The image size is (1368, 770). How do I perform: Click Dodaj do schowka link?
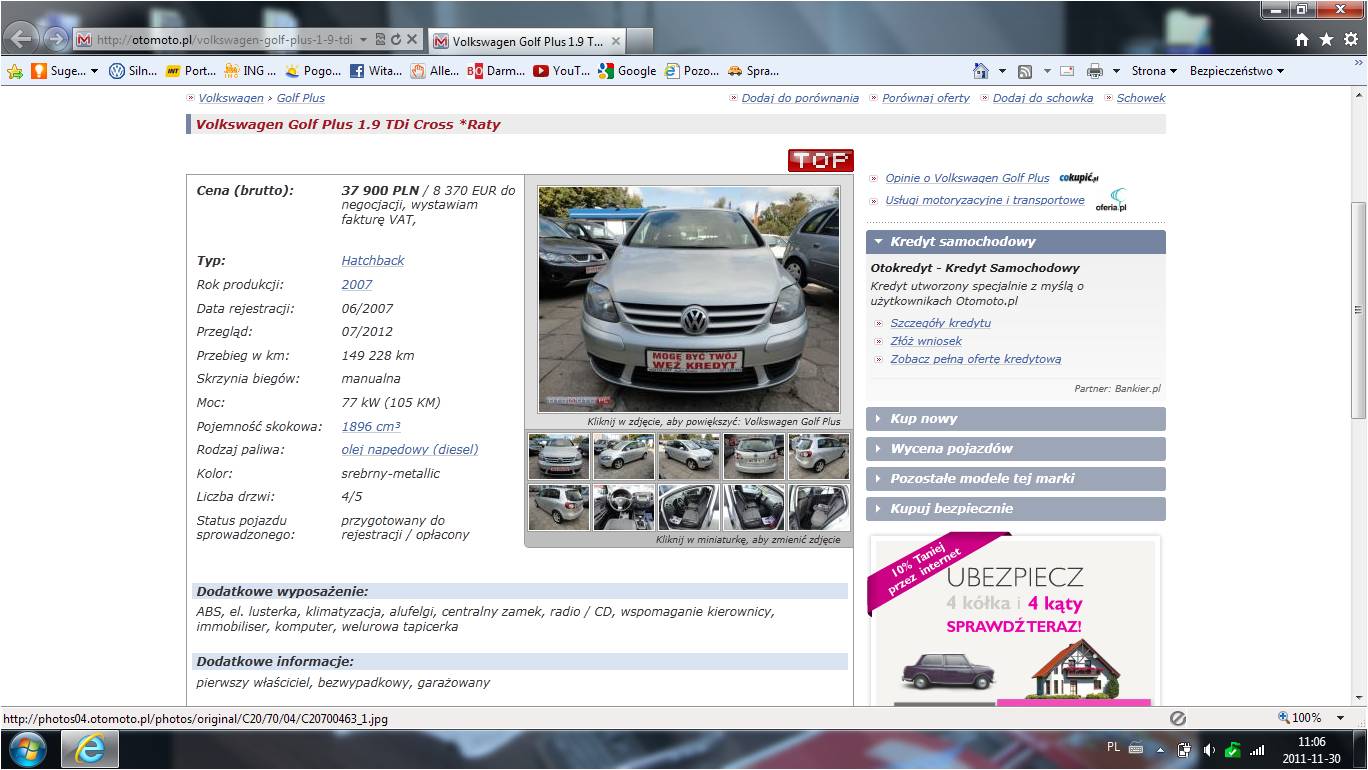[x=1043, y=98]
